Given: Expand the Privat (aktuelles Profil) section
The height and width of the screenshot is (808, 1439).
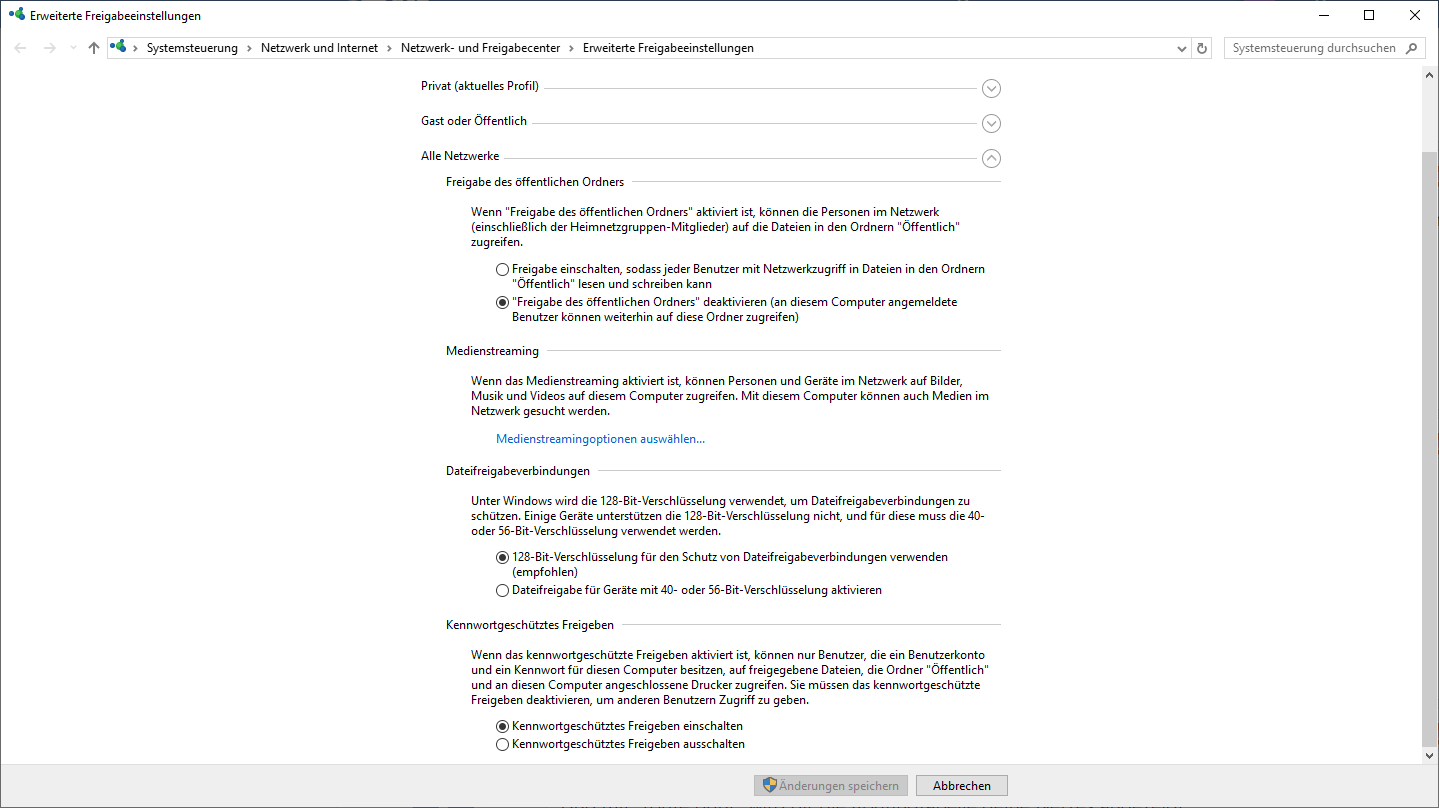Looking at the screenshot, I should tap(991, 88).
